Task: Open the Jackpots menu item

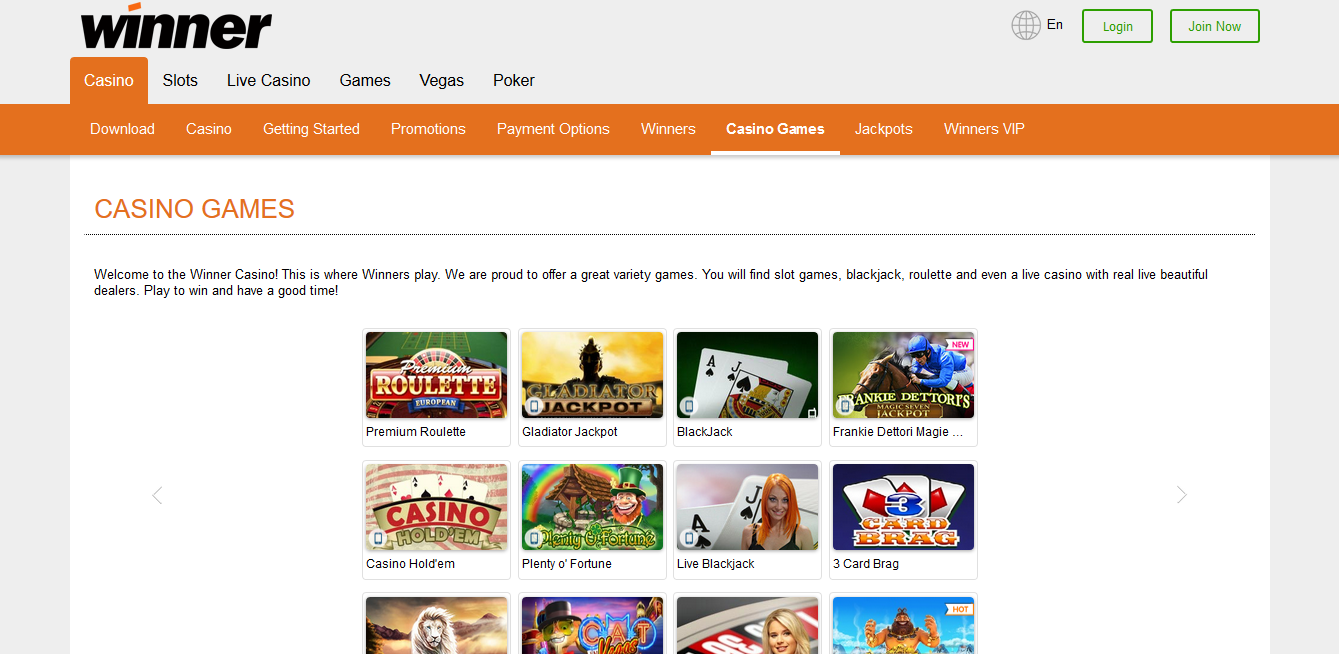Action: (884, 129)
